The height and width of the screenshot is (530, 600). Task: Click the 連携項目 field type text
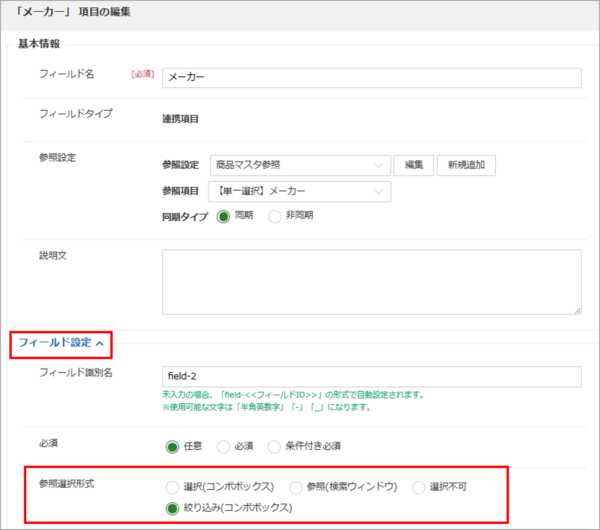181,118
